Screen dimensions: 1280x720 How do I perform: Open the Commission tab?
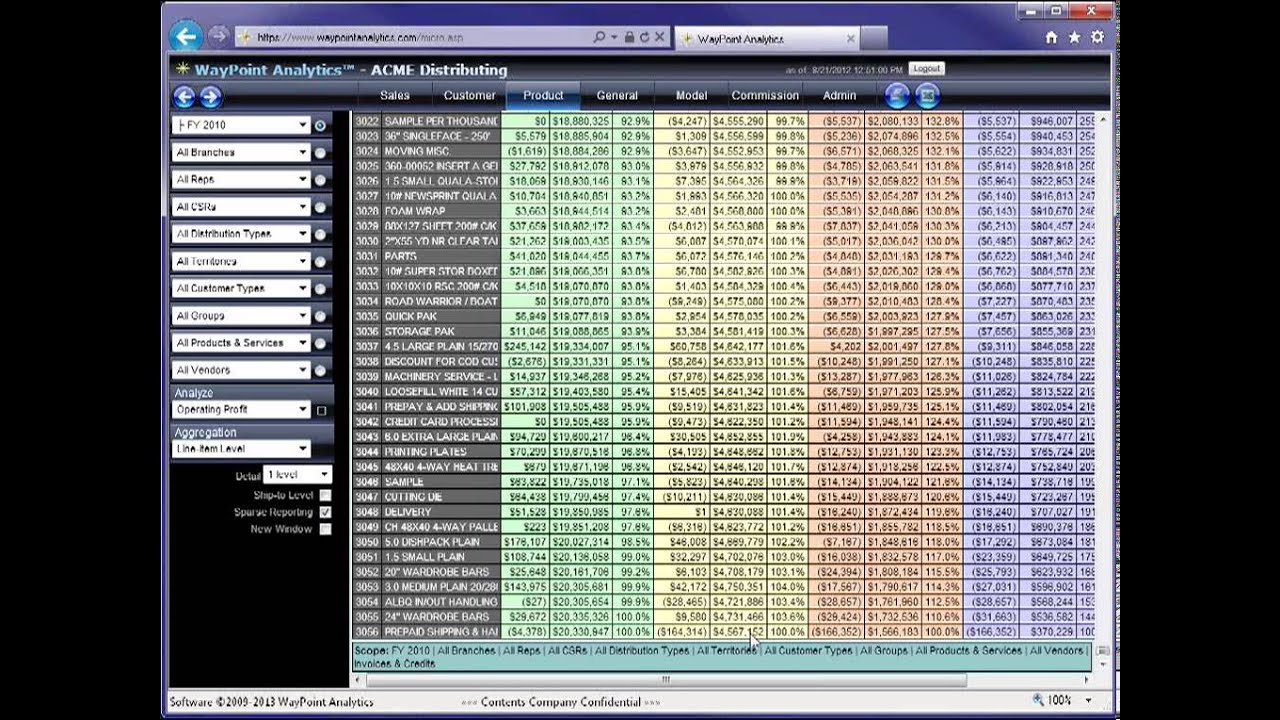click(x=765, y=95)
